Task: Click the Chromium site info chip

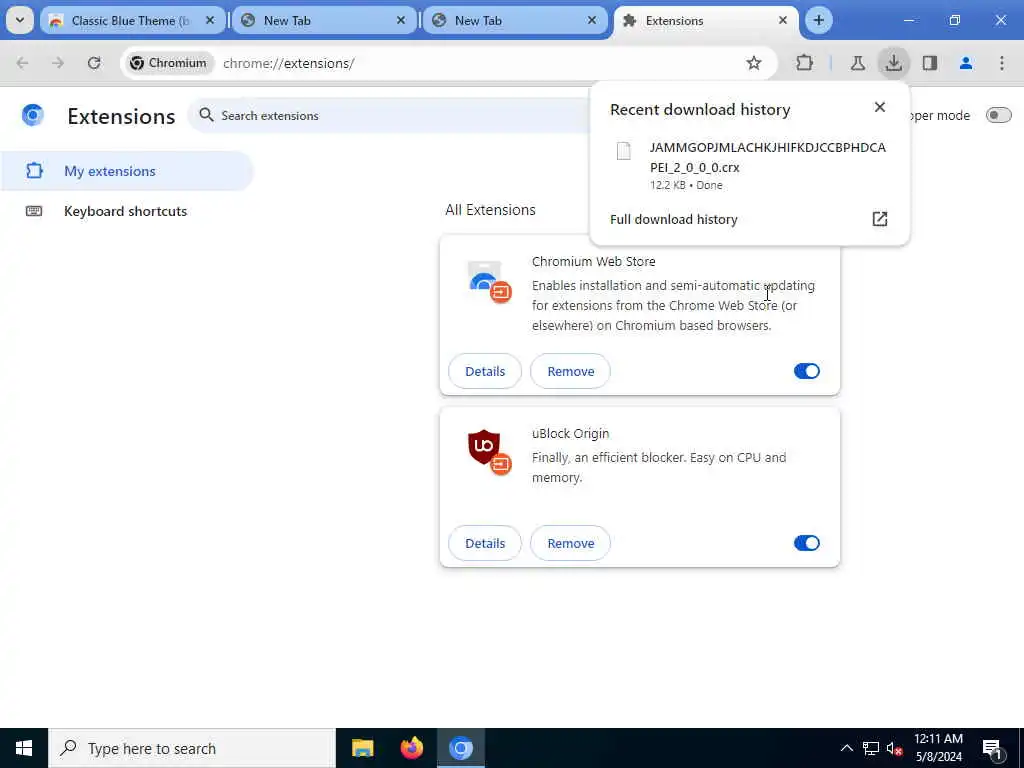Action: [169, 63]
